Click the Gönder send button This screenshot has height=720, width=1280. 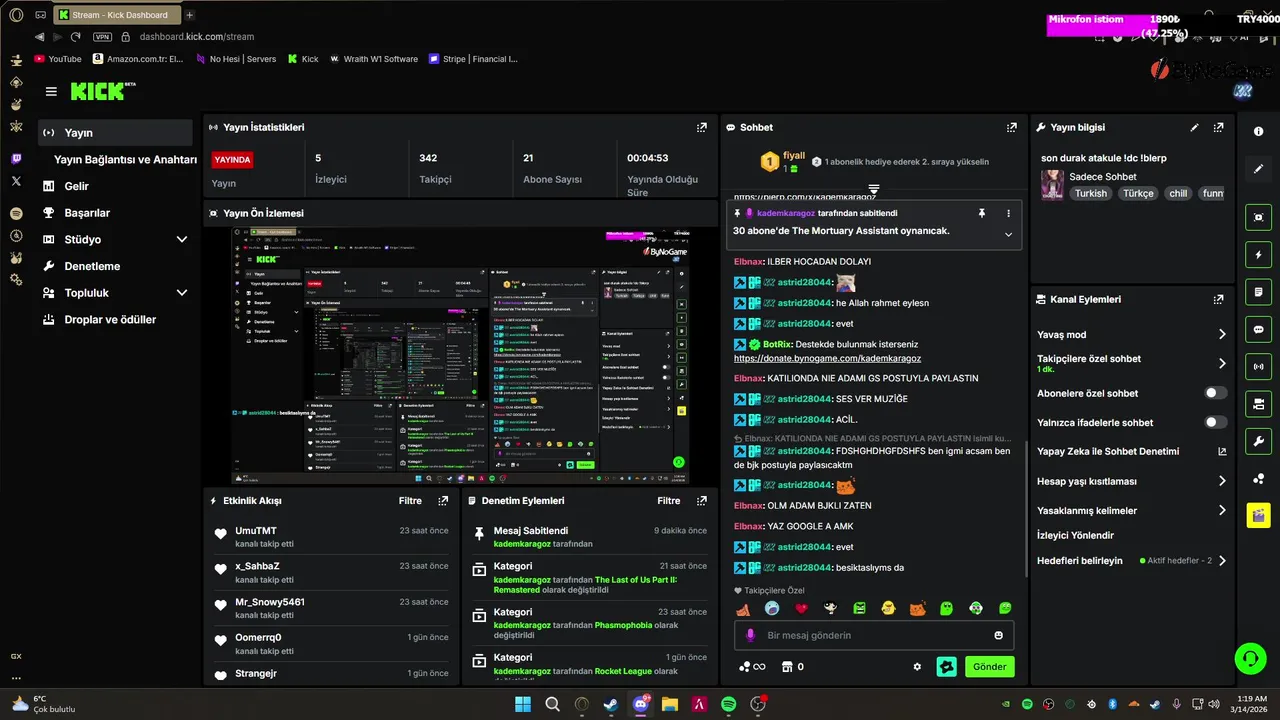[x=989, y=667]
